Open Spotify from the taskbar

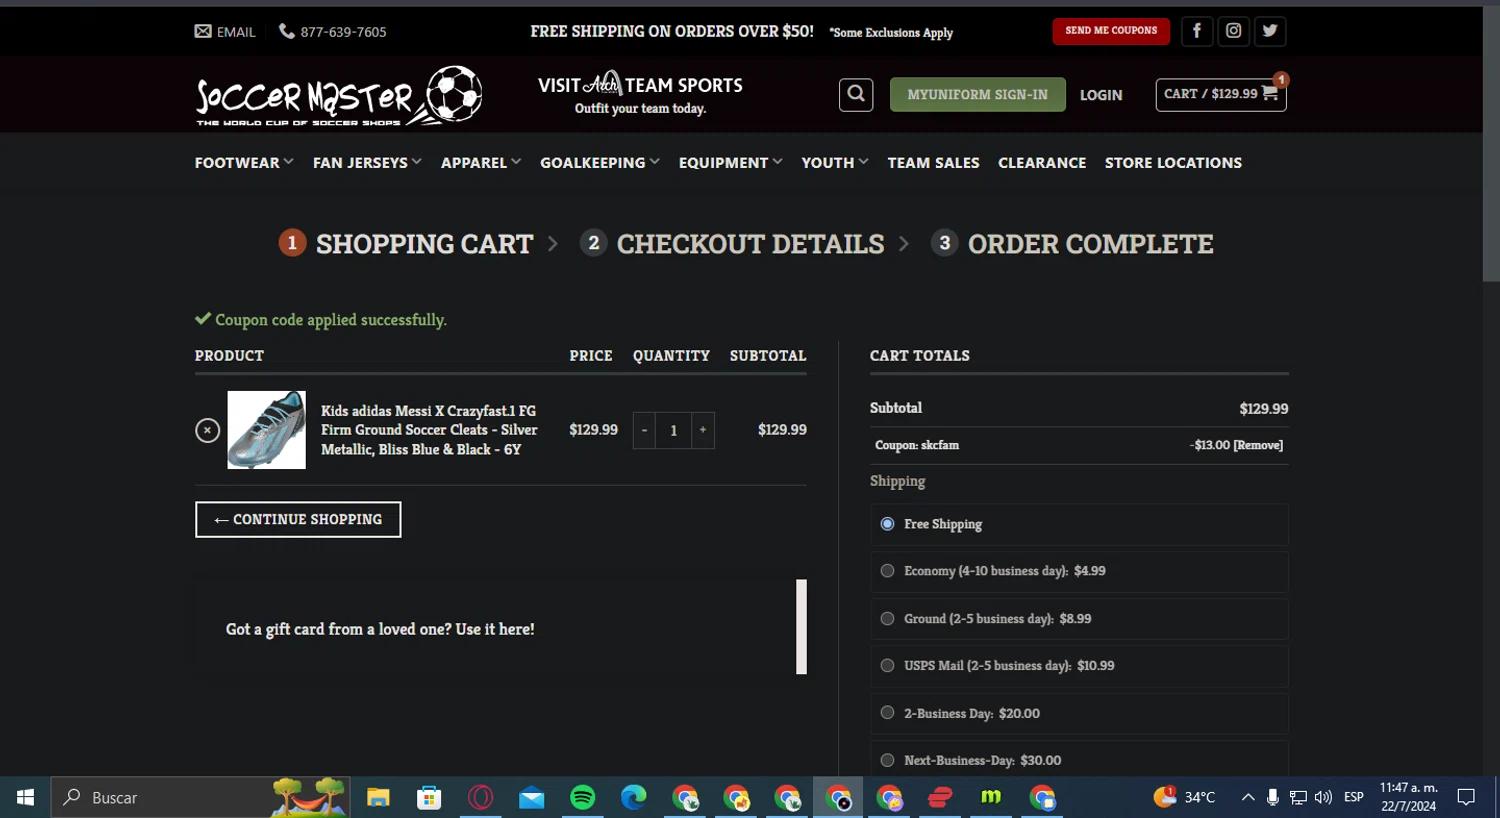click(583, 797)
